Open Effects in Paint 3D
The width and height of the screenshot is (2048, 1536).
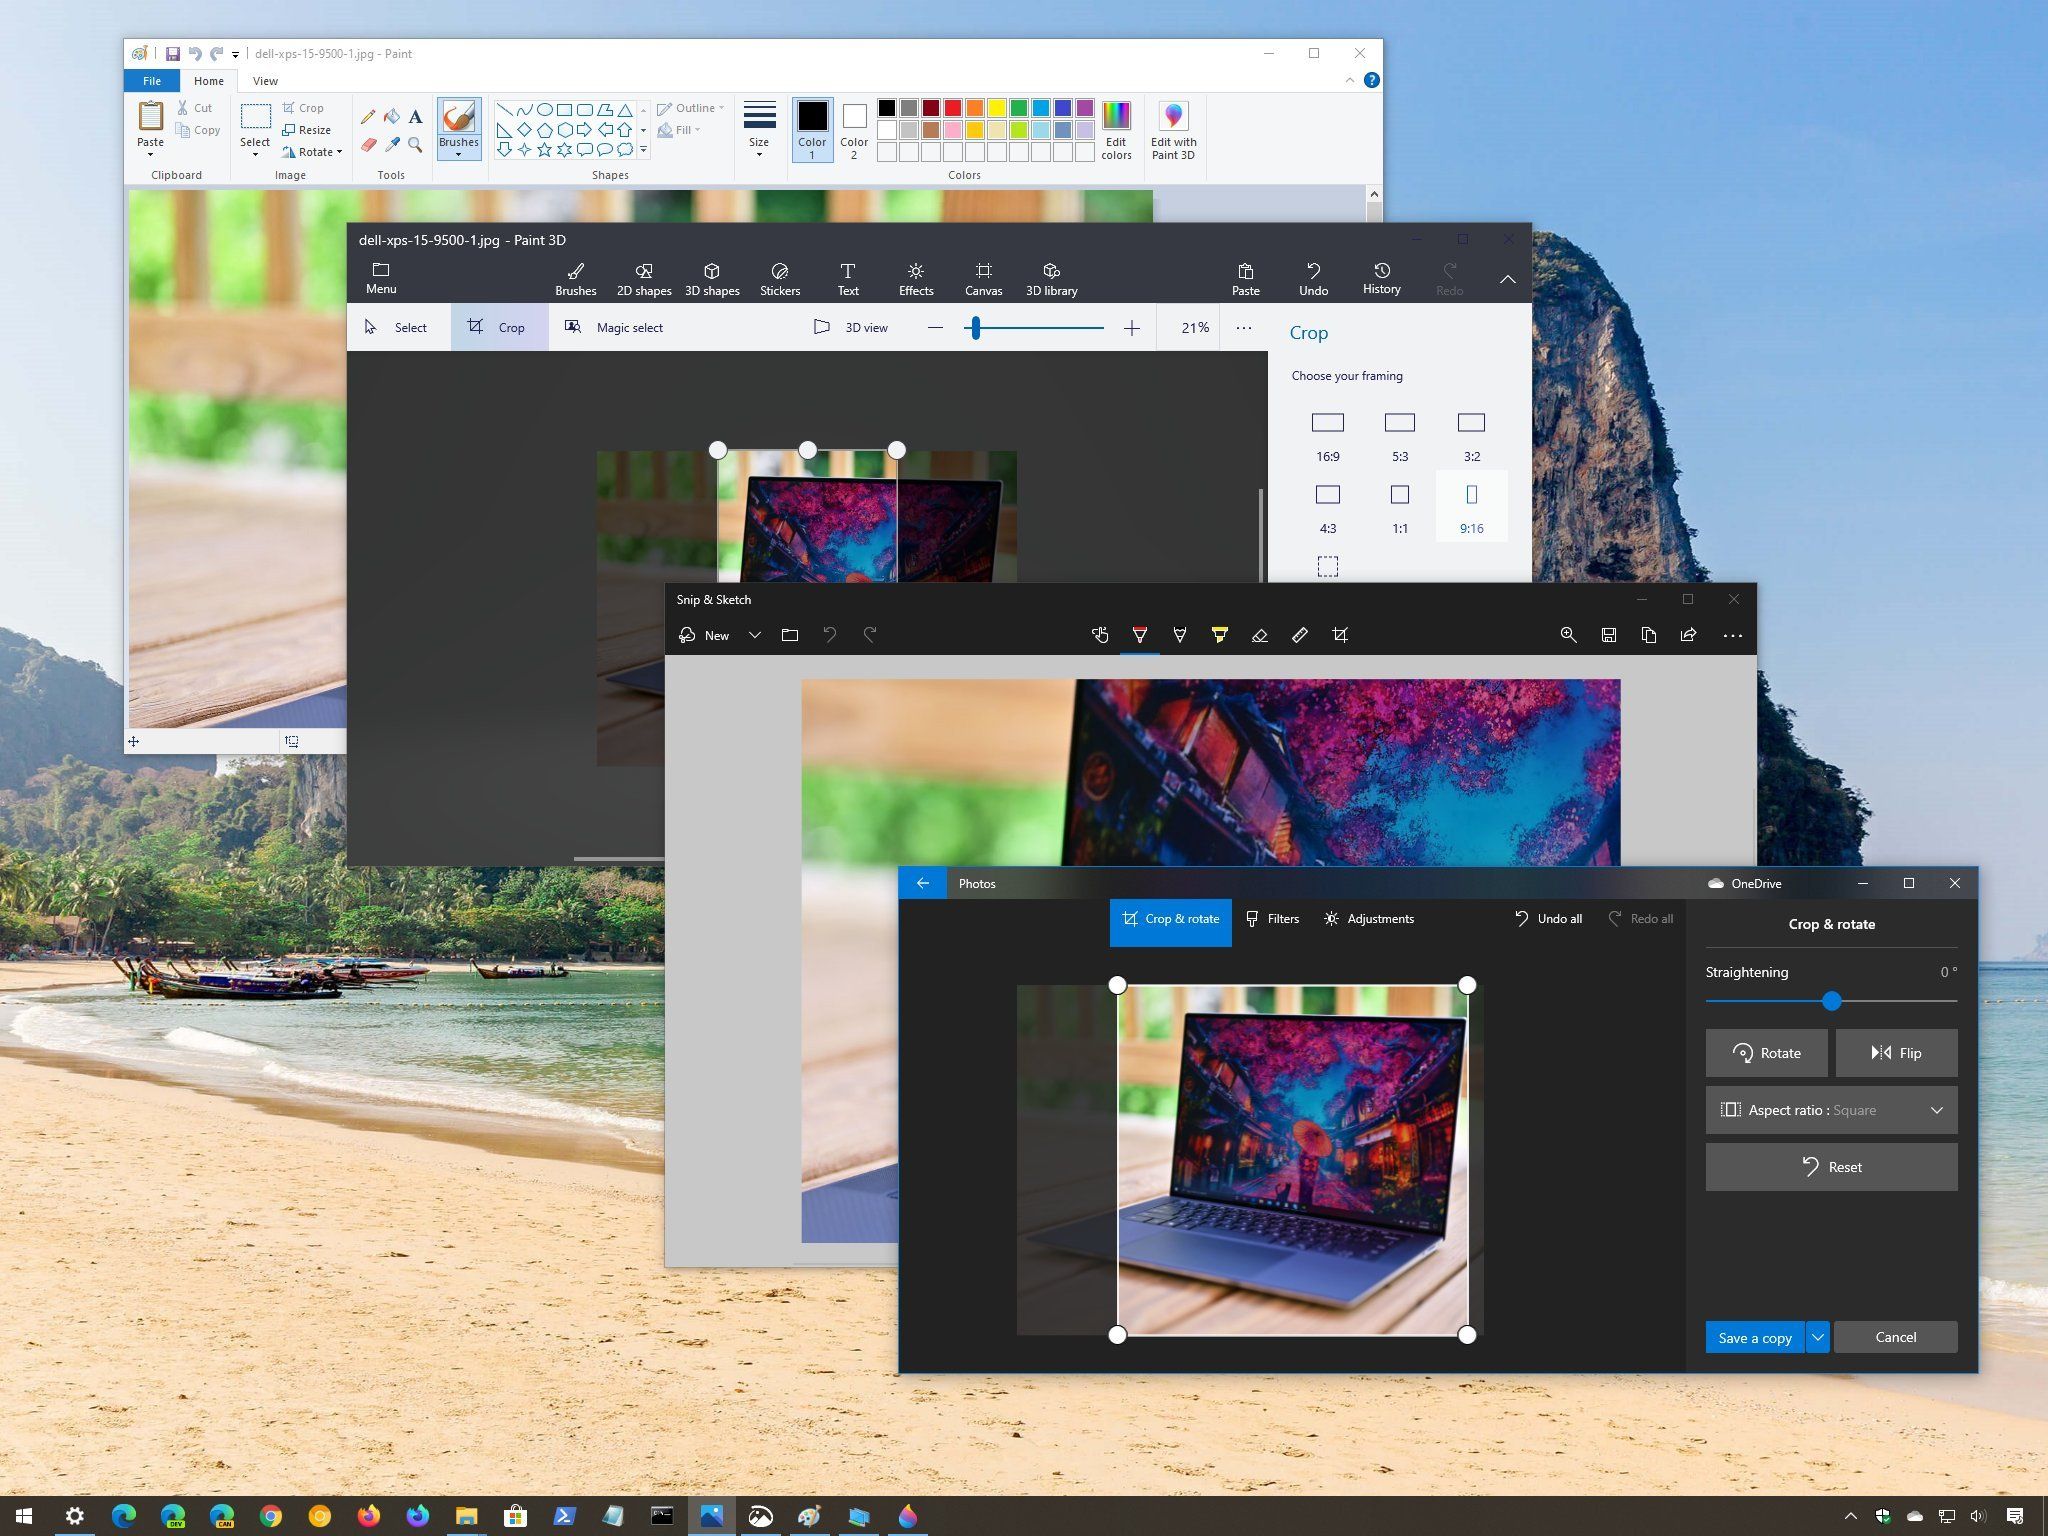tap(916, 279)
